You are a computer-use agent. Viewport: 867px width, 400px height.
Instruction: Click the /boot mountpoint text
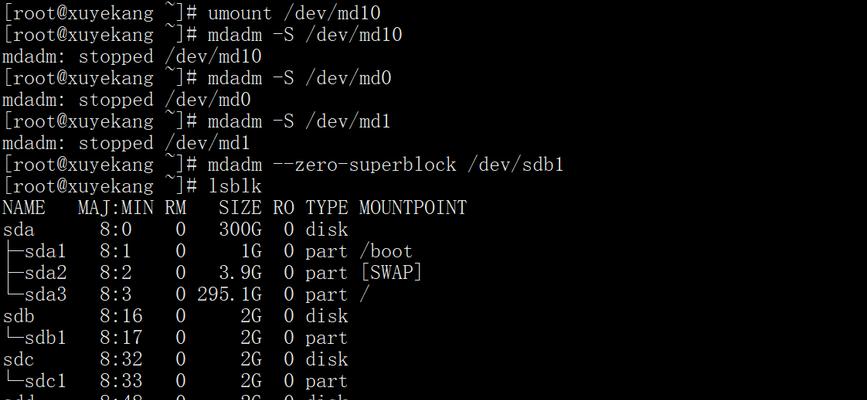pyautogui.click(x=386, y=252)
